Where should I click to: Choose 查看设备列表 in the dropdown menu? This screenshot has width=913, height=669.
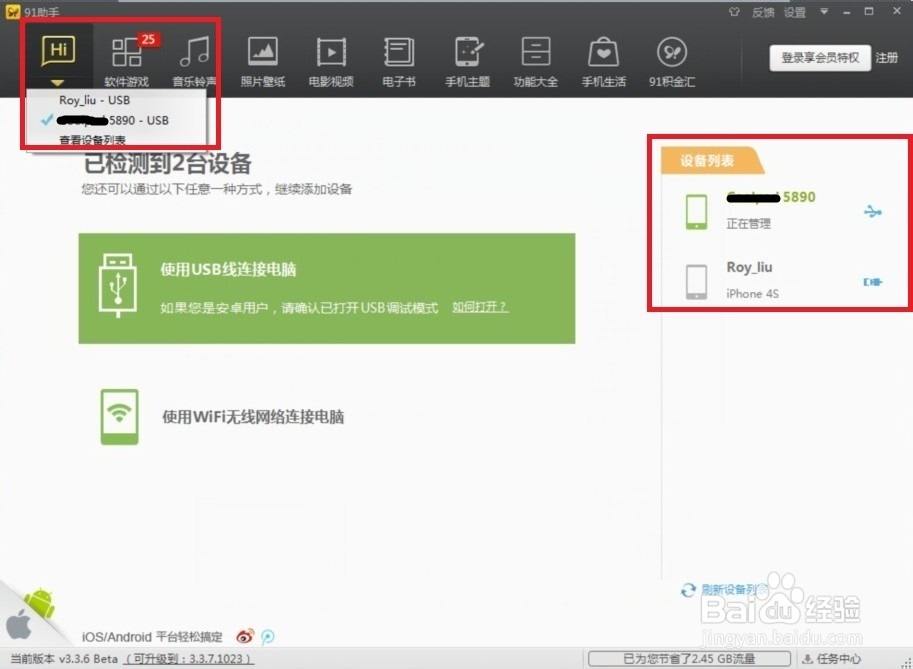pos(92,140)
